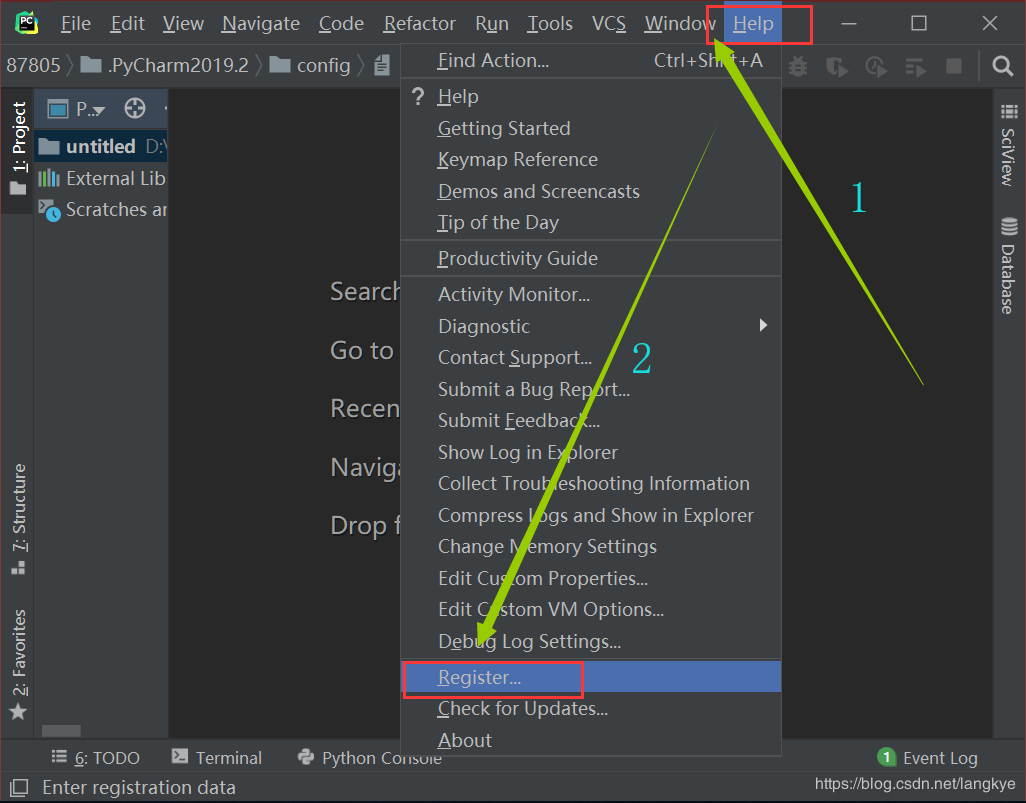1026x803 pixels.
Task: Select Edit Custom VM Options entry
Action: 591,609
